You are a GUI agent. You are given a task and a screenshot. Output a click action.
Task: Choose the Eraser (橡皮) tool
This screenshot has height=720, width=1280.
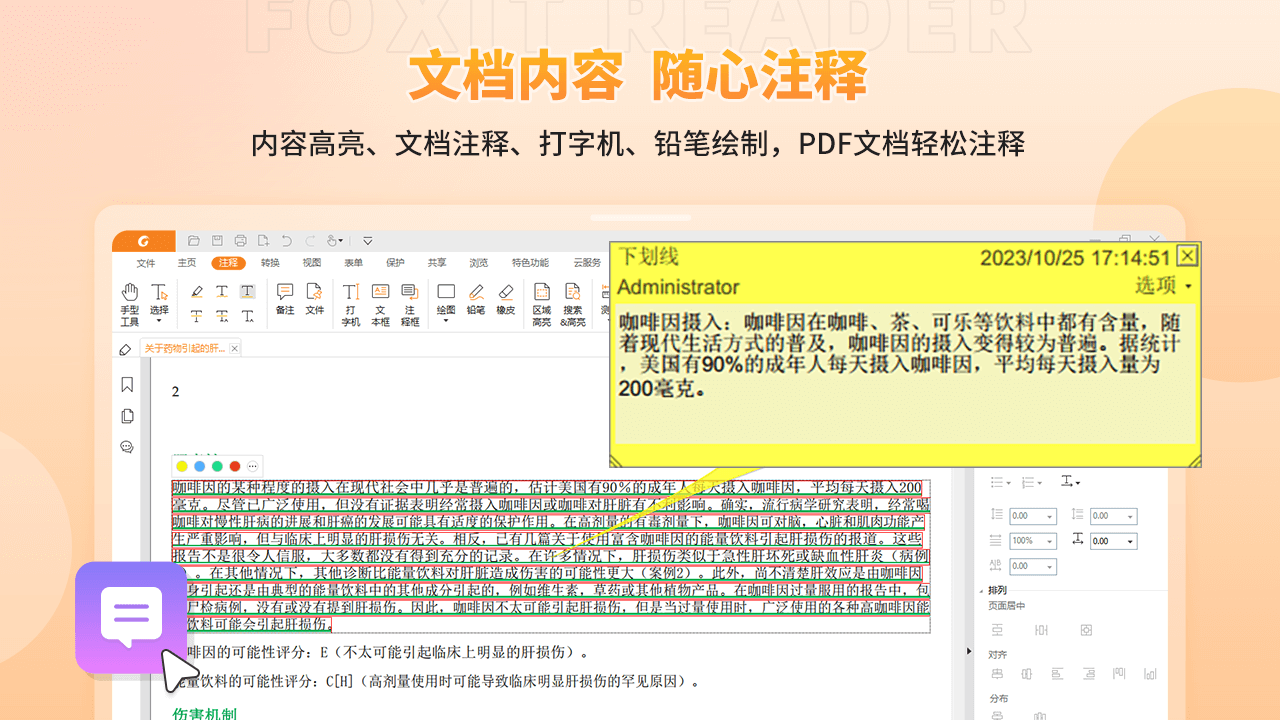506,302
